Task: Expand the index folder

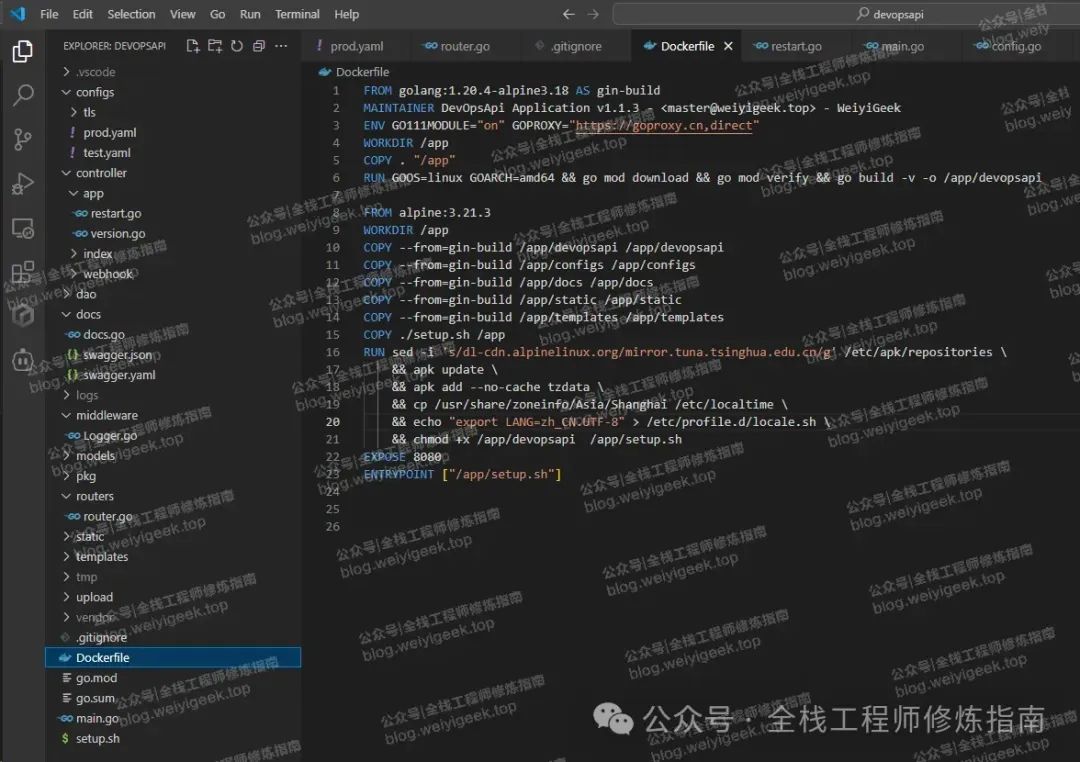Action: (173, 254)
